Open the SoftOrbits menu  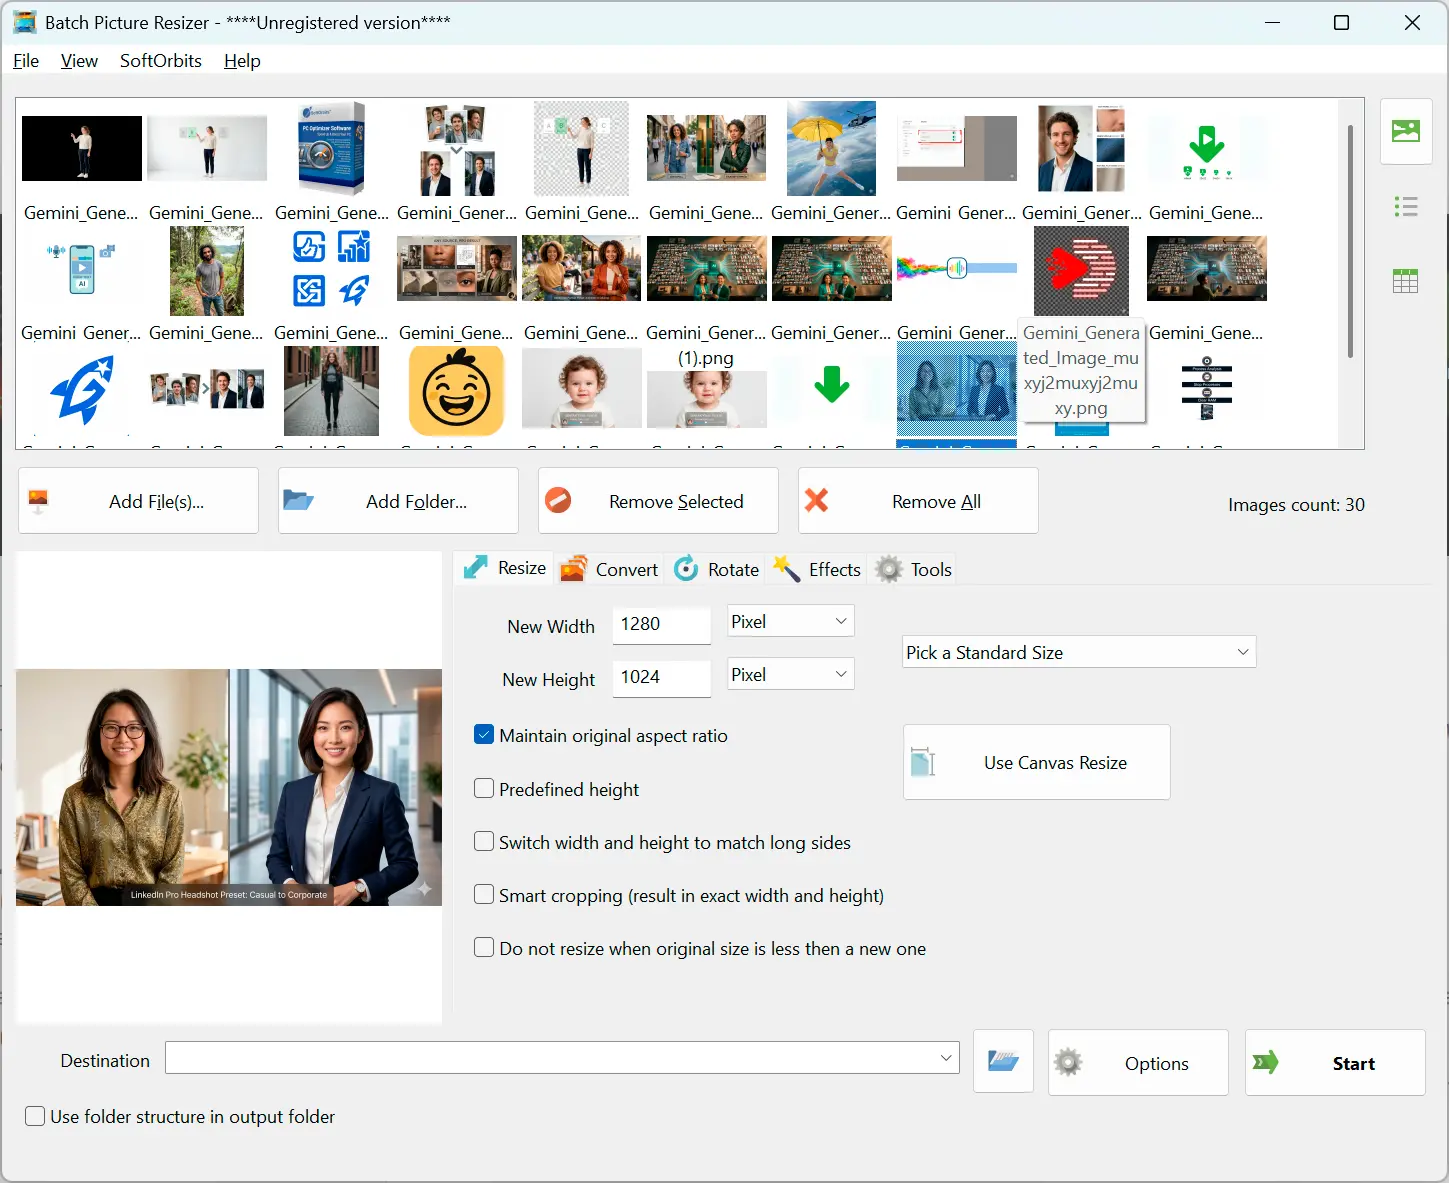[x=161, y=61]
